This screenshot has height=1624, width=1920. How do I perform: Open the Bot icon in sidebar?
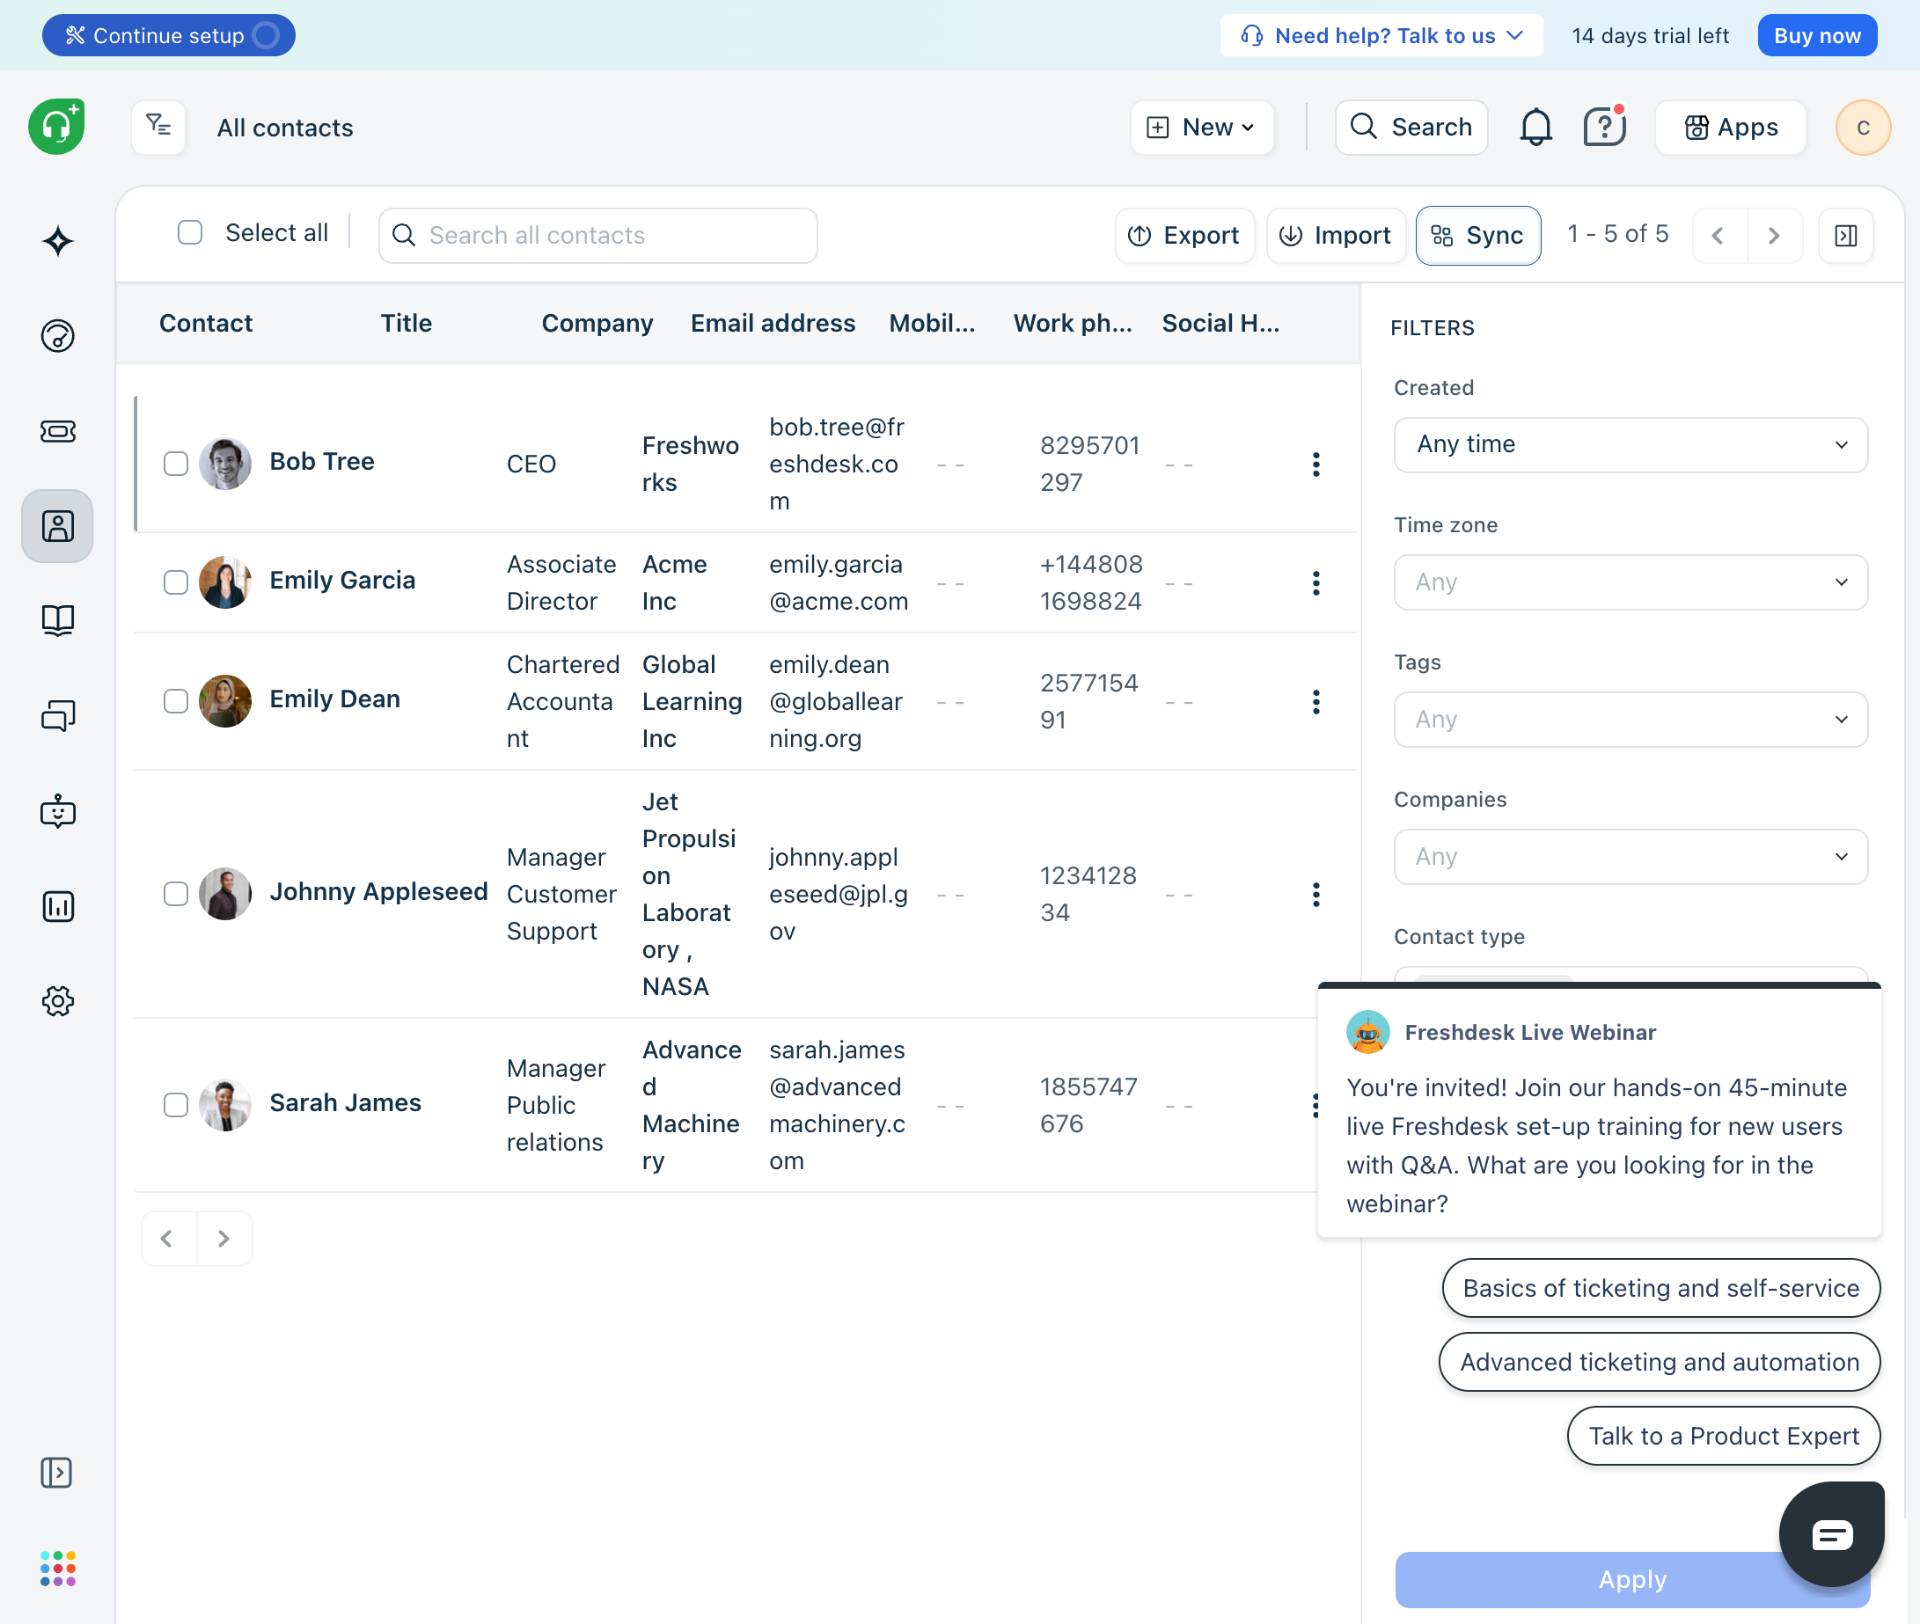coord(57,811)
